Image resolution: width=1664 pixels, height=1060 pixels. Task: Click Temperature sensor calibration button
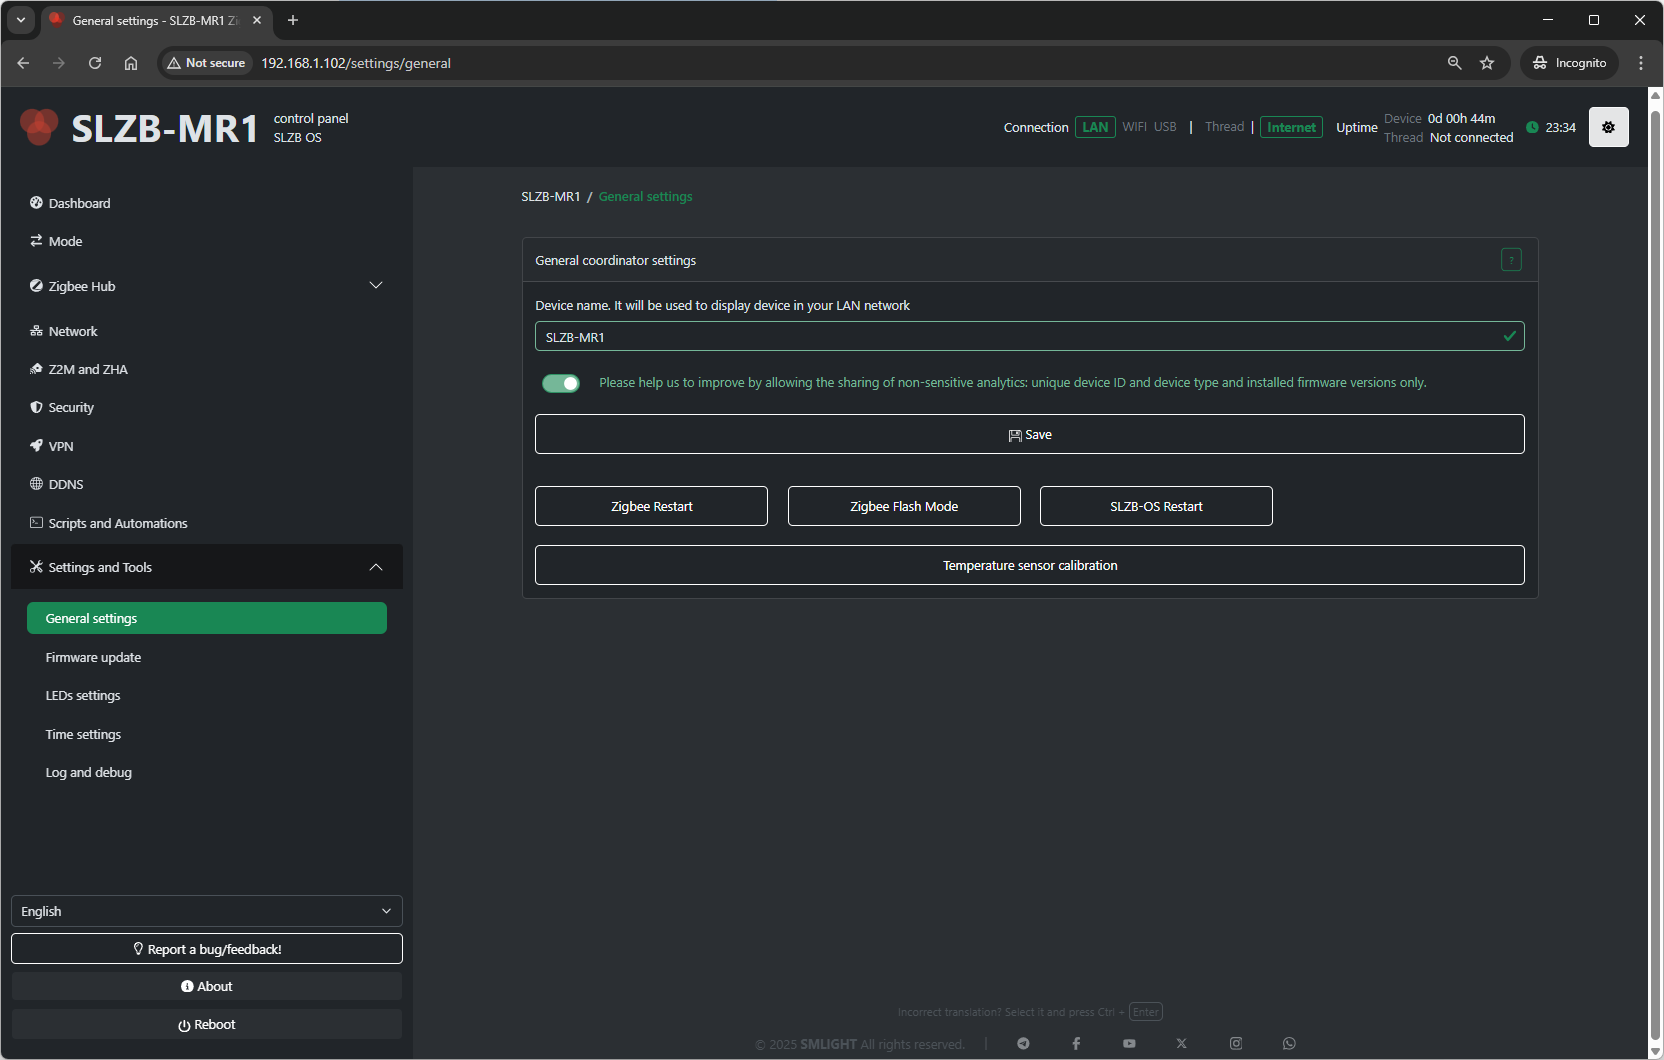1029,565
